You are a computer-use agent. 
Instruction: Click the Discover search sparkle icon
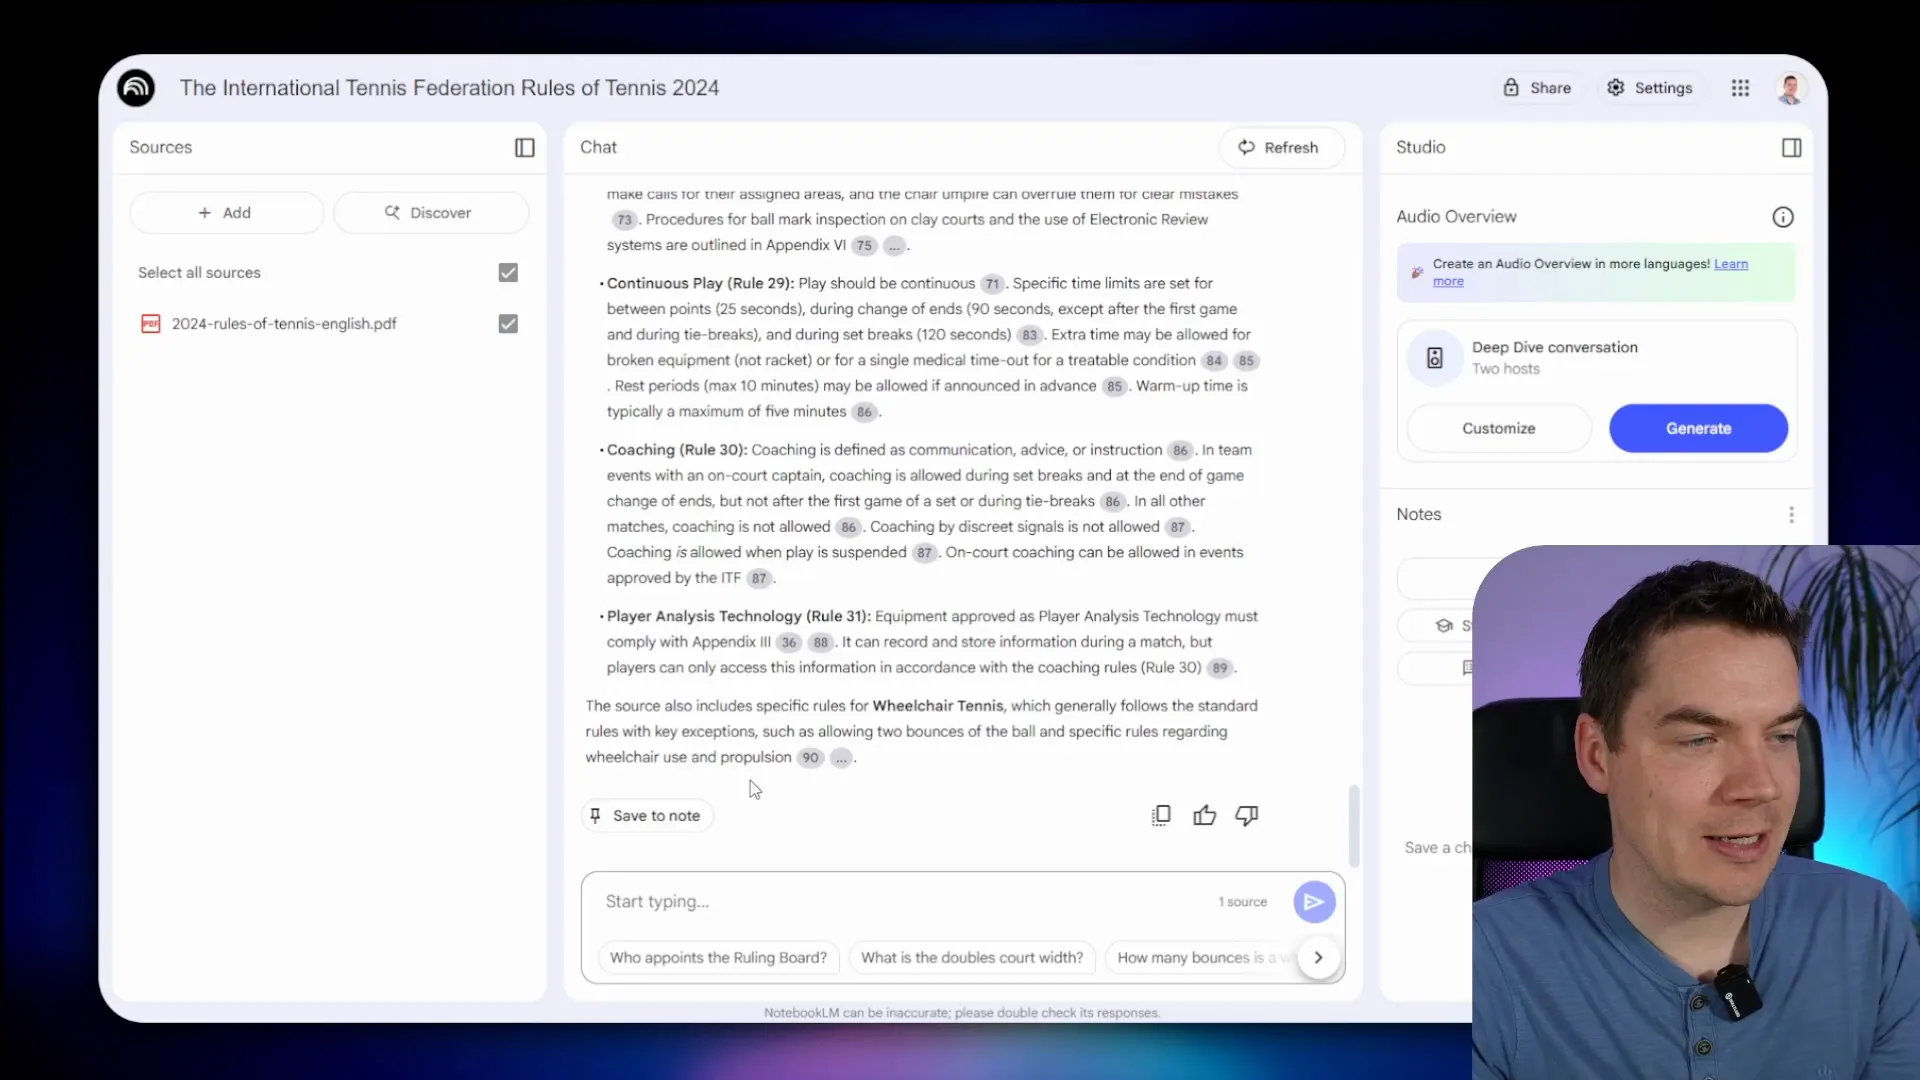(392, 213)
